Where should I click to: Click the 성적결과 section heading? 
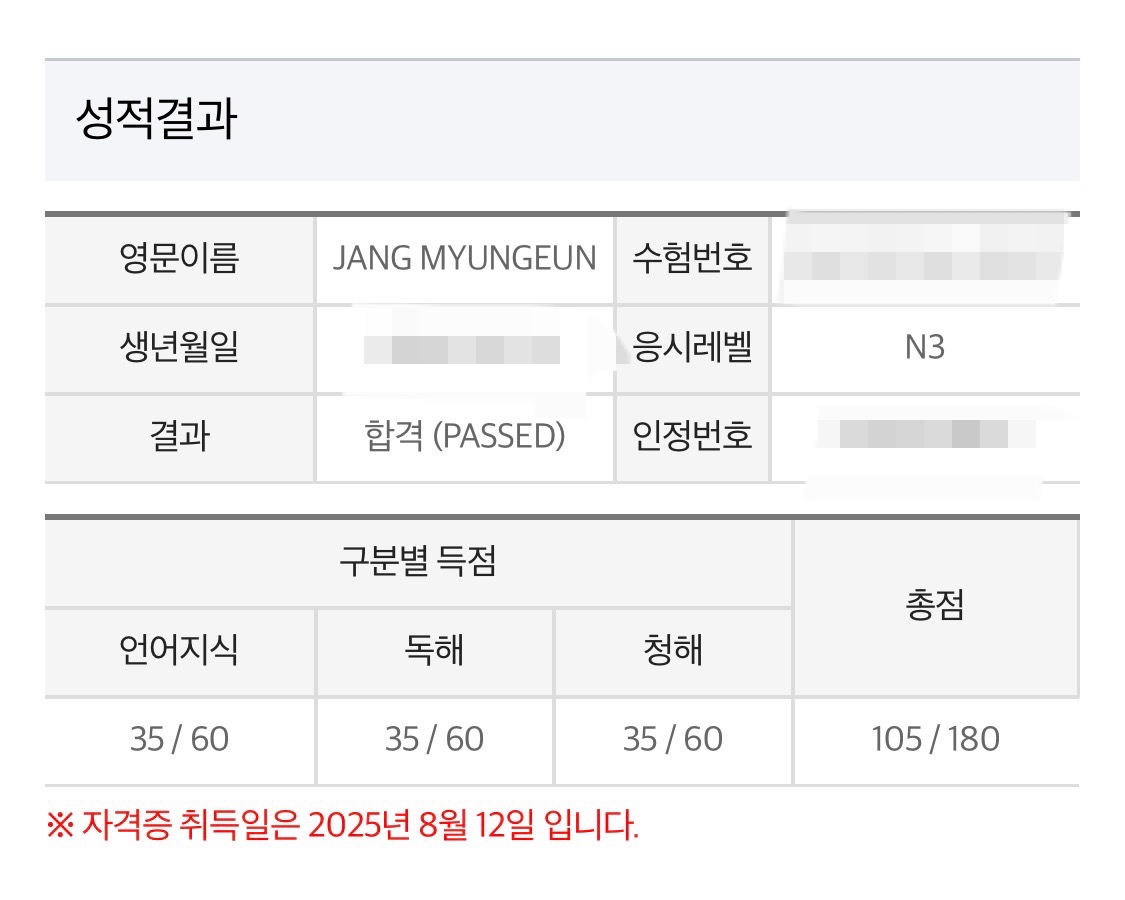(156, 121)
